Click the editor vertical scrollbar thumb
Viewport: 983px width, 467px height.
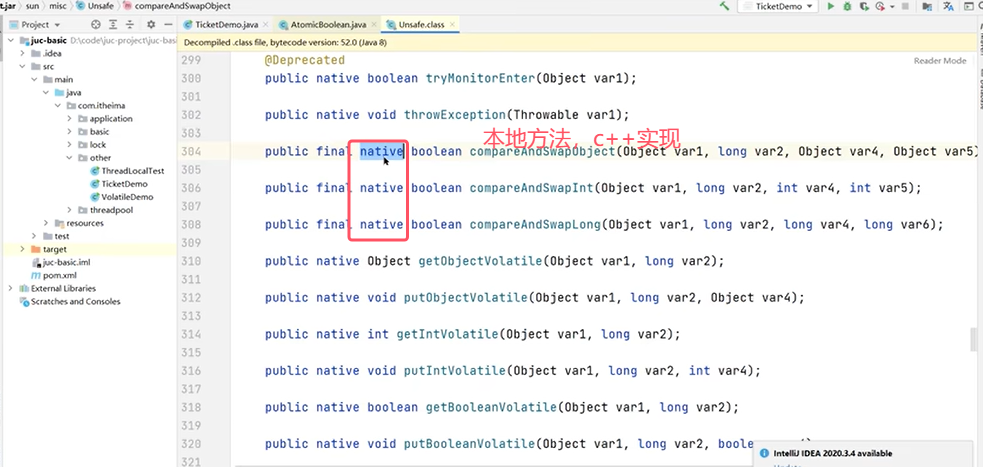tap(974, 340)
